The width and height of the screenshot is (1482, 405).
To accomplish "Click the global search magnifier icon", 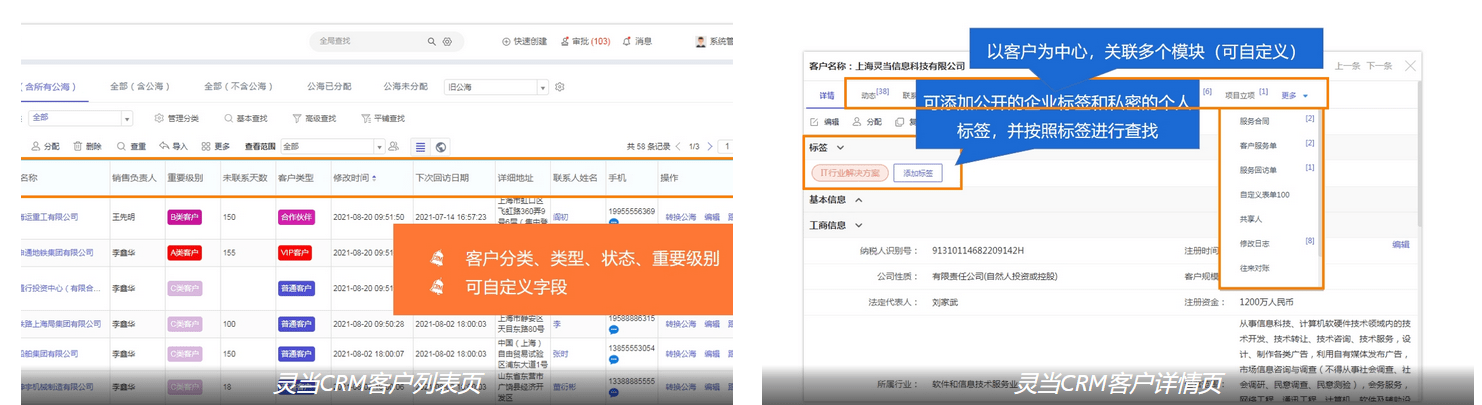I will [x=432, y=42].
